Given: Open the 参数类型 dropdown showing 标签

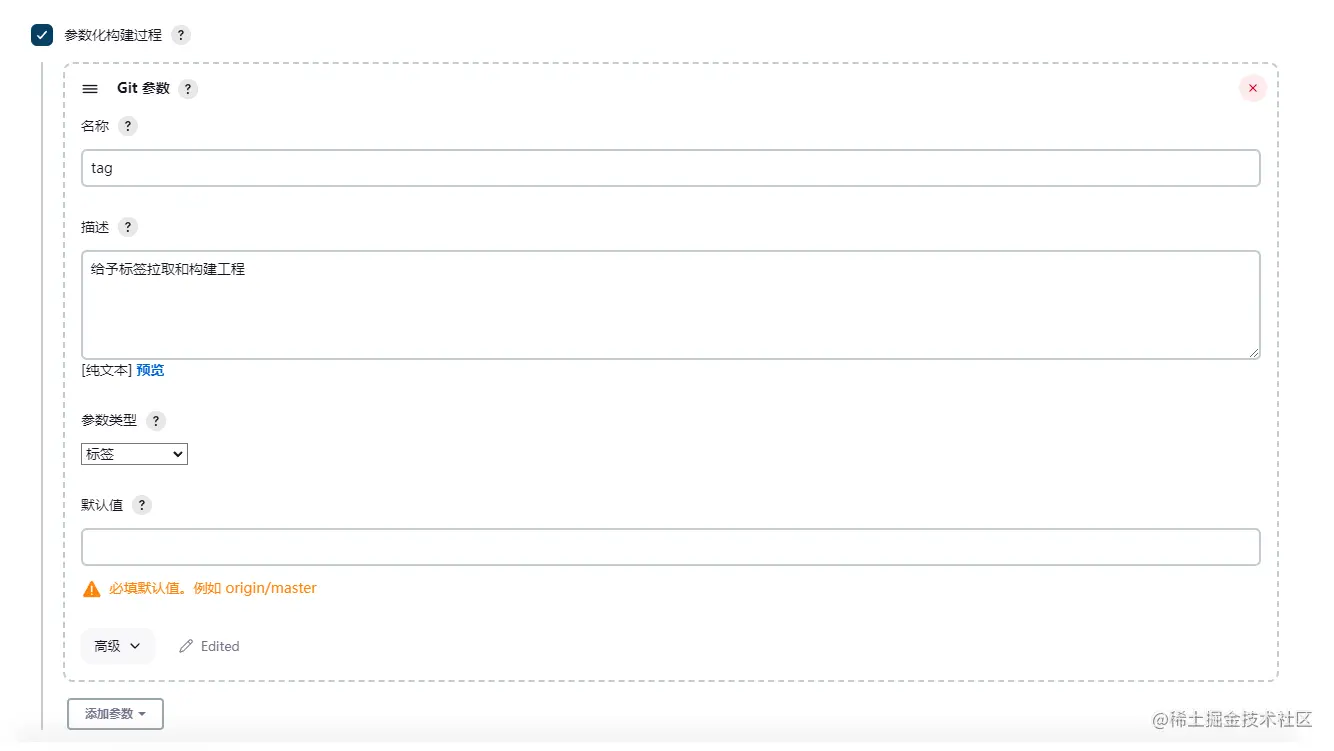Looking at the screenshot, I should coord(134,454).
